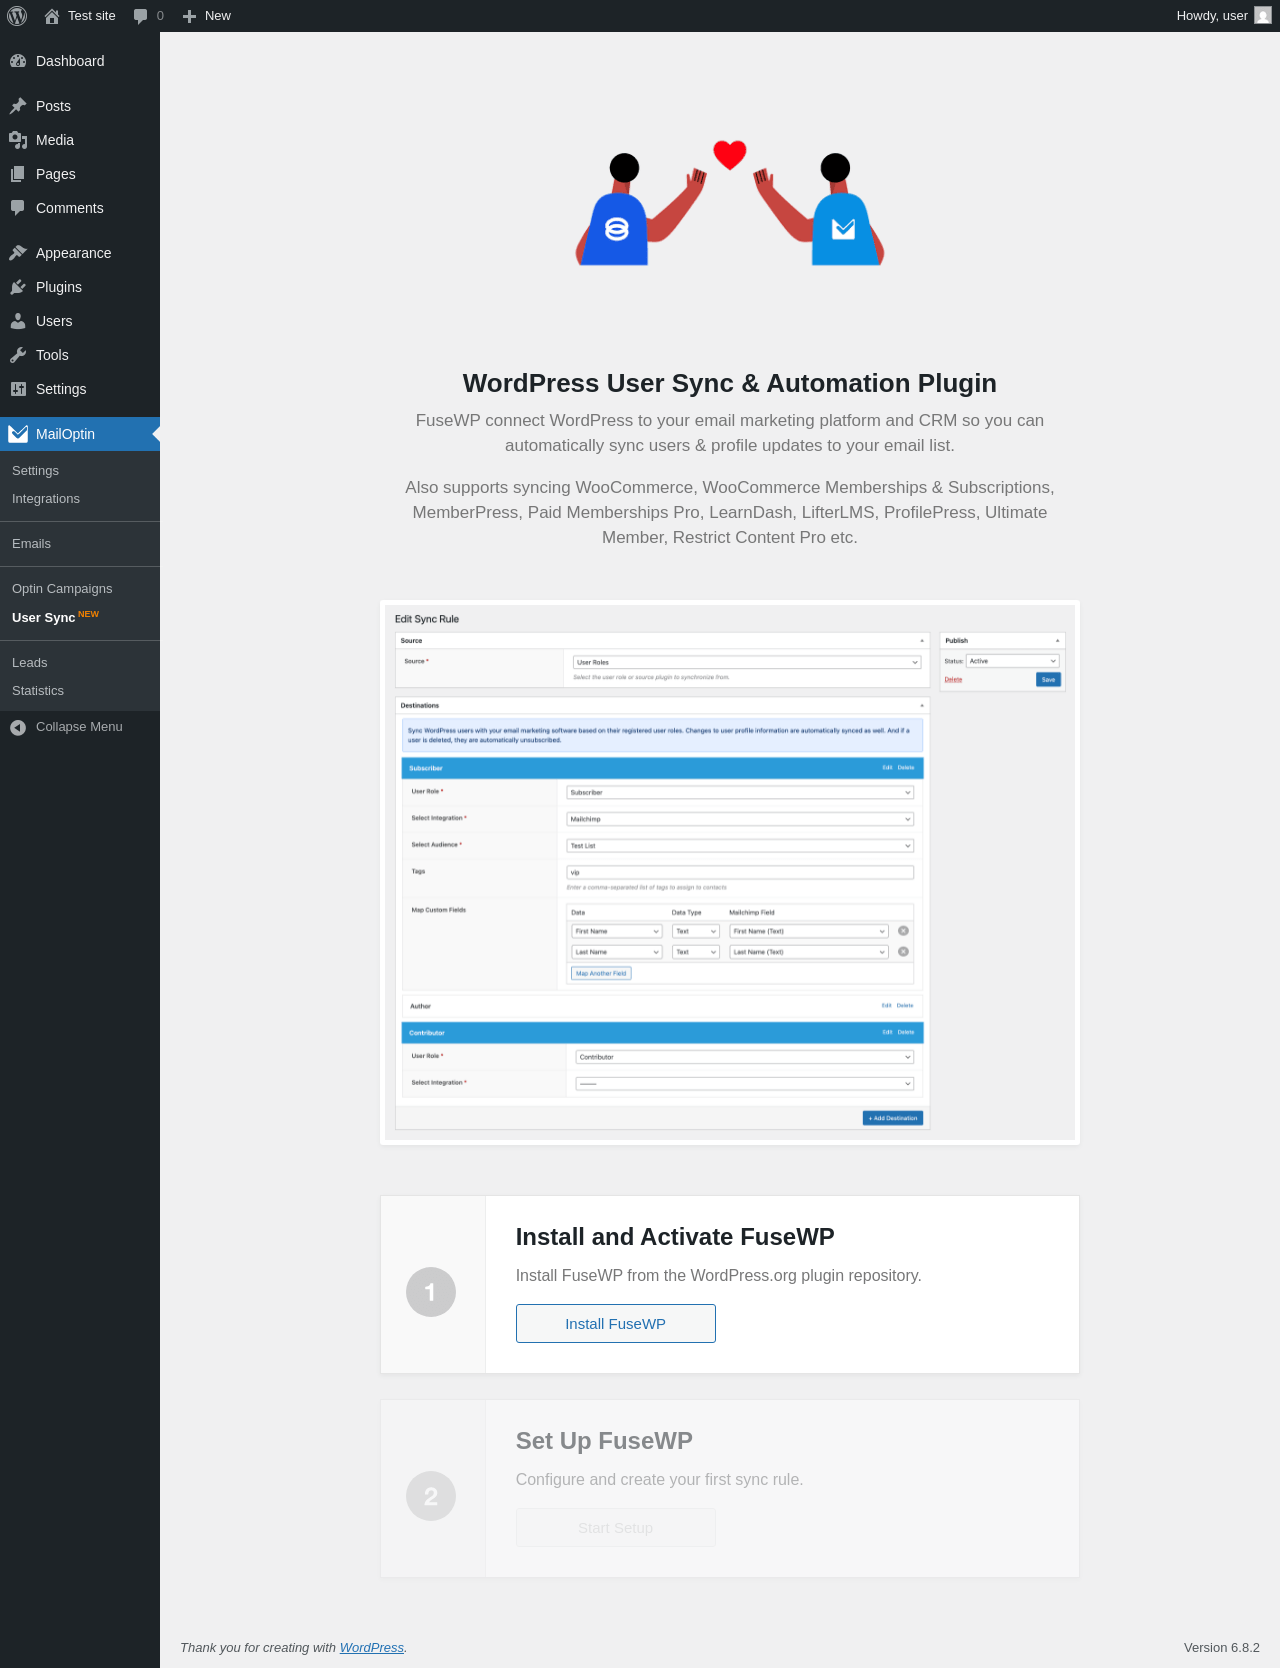Click the Test site link

click(x=80, y=16)
